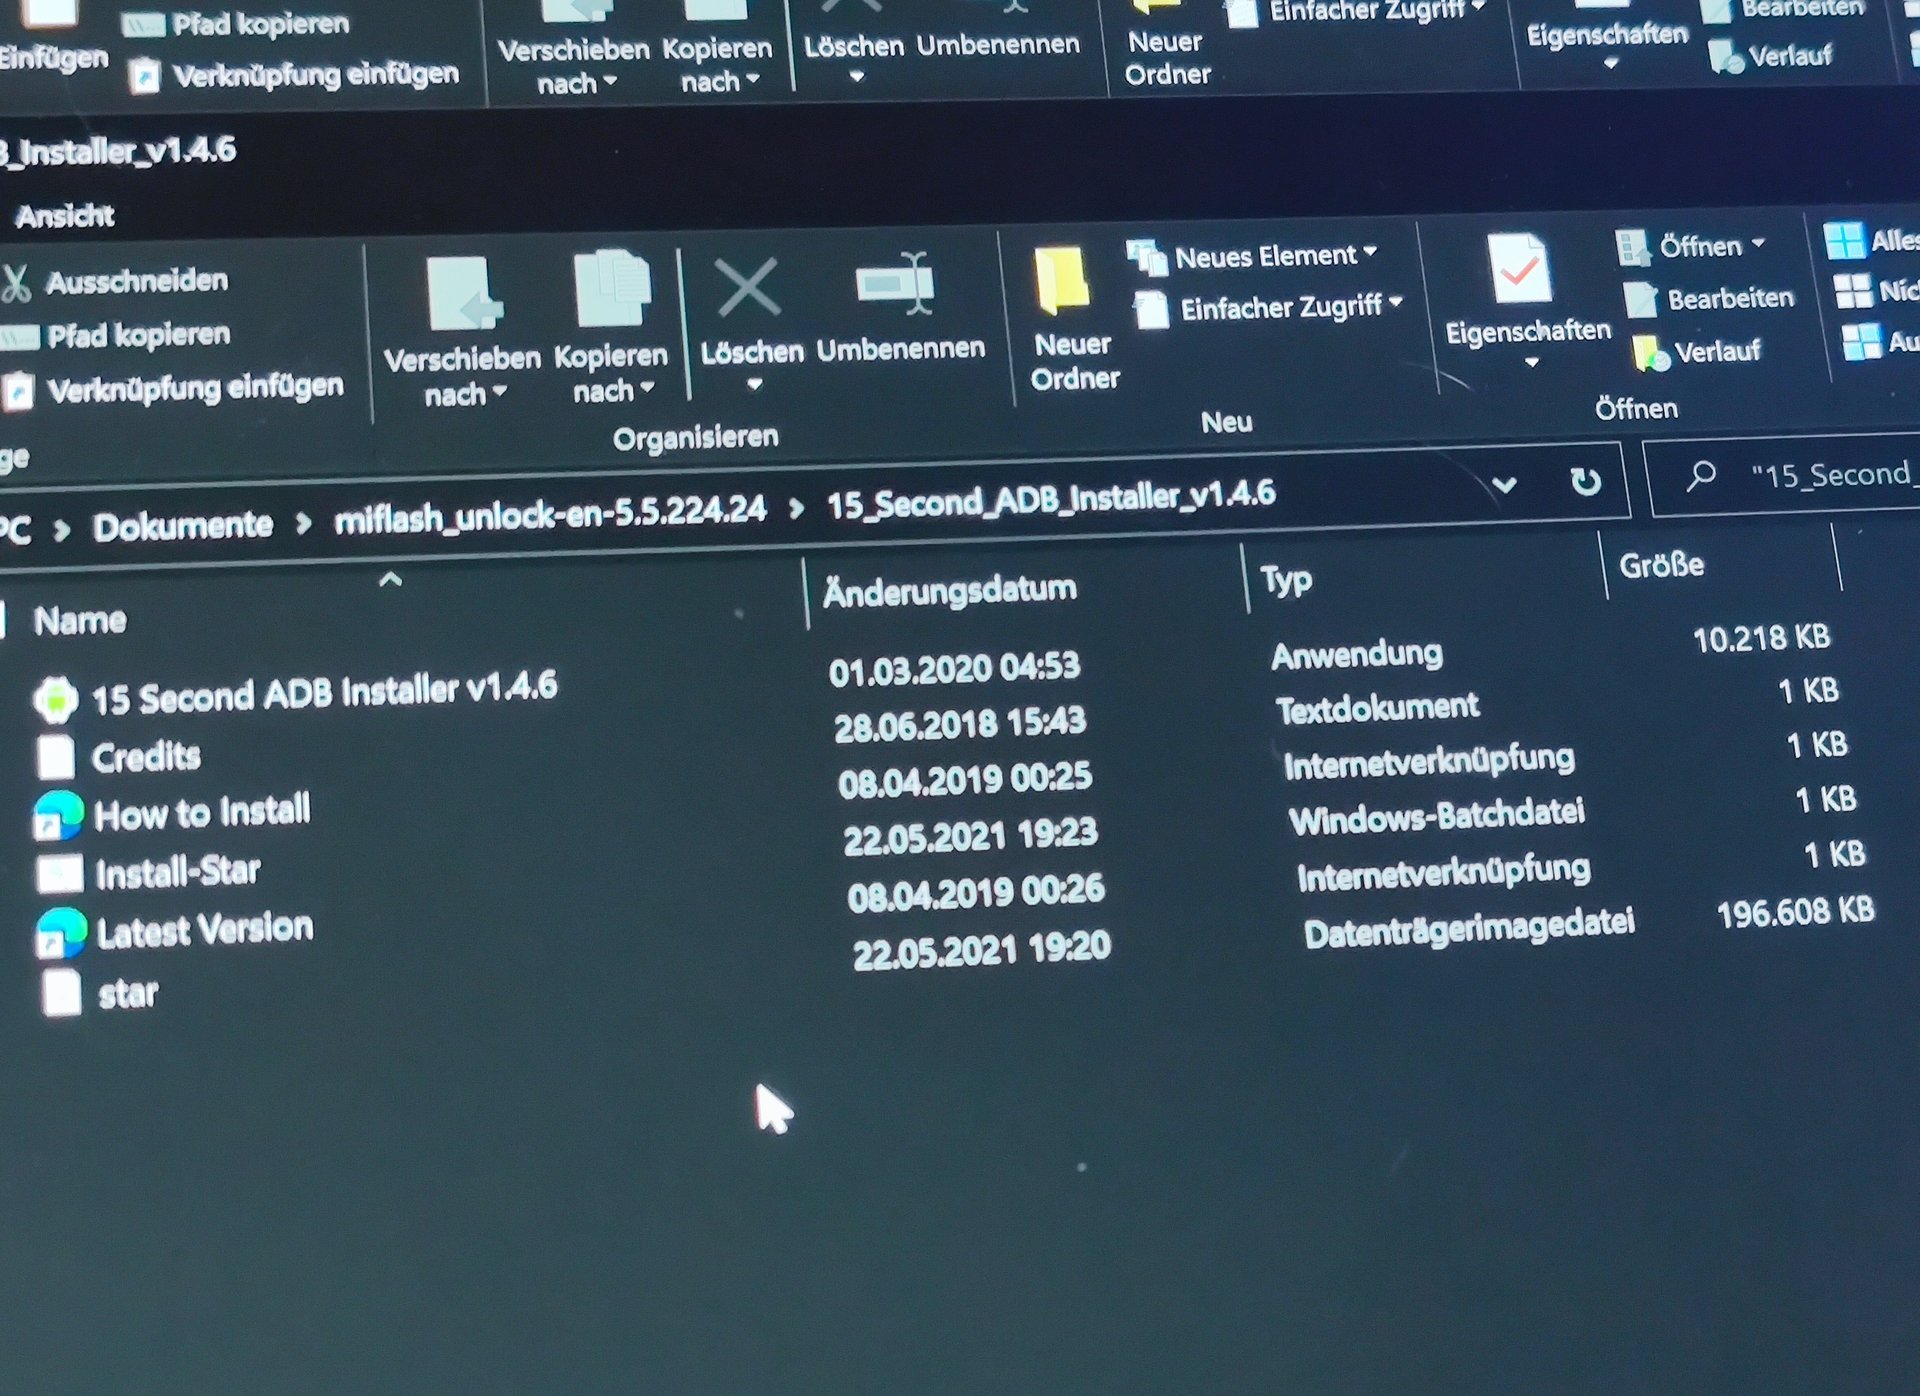Image resolution: width=1920 pixels, height=1396 pixels.
Task: Click the Kopieren nach icon in front window
Action: coord(612,289)
